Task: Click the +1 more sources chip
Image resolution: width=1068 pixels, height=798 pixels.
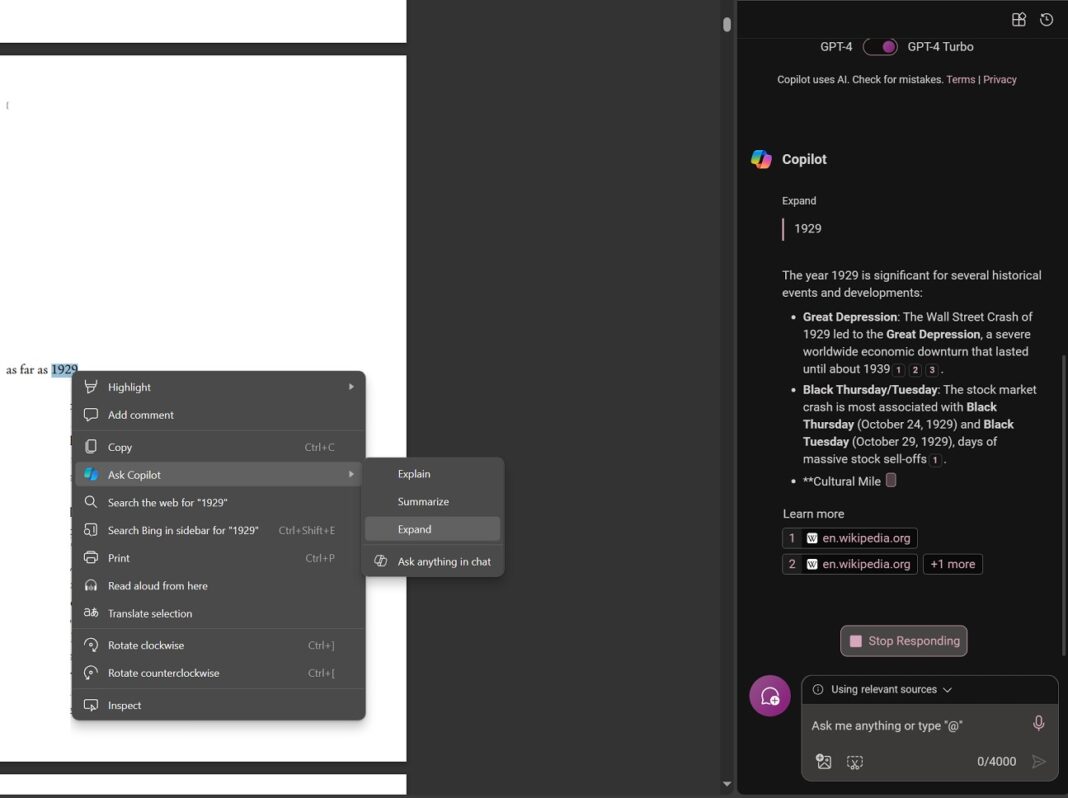Action: click(x=952, y=564)
